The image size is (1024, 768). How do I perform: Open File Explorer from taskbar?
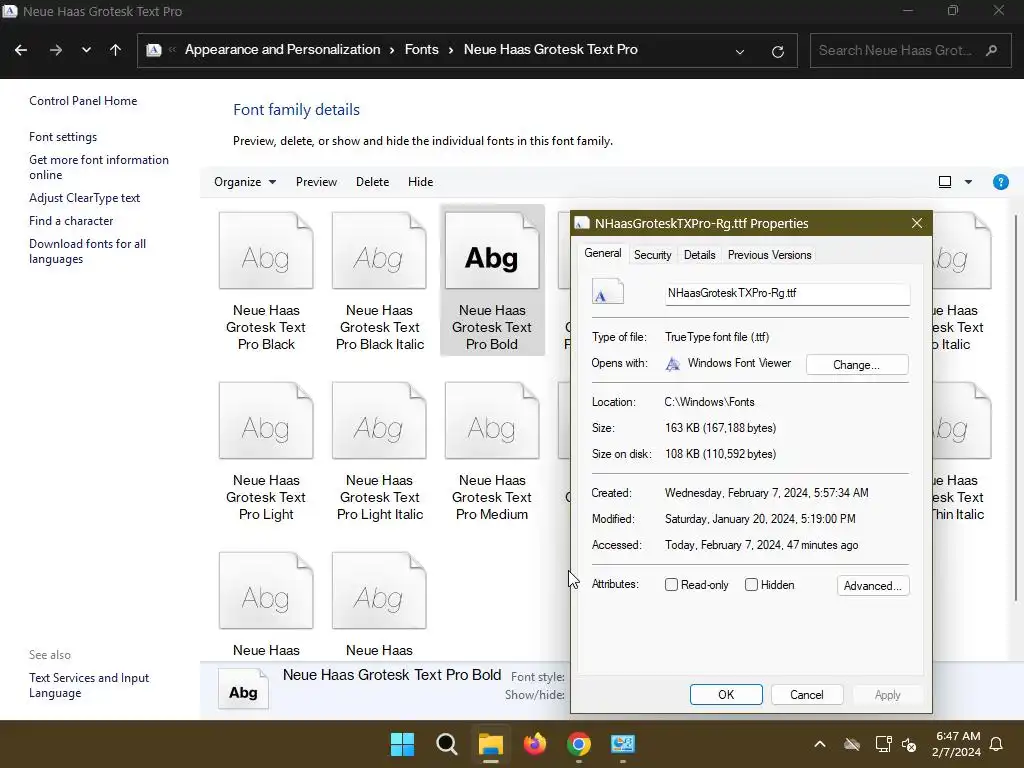pyautogui.click(x=490, y=744)
